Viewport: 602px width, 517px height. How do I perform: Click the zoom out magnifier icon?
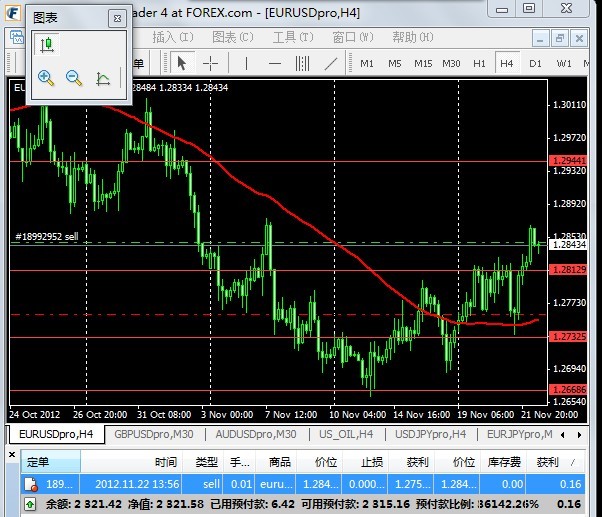(x=74, y=78)
